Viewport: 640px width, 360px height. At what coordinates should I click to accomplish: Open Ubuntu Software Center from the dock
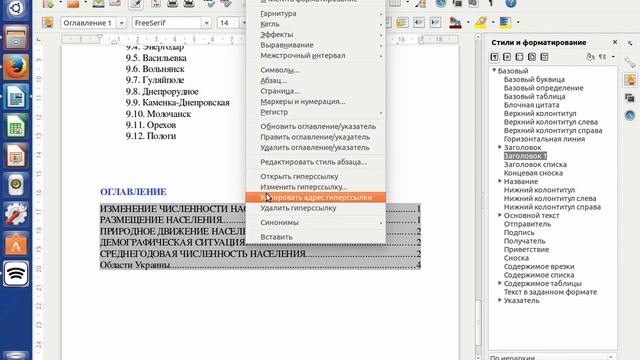point(16,244)
